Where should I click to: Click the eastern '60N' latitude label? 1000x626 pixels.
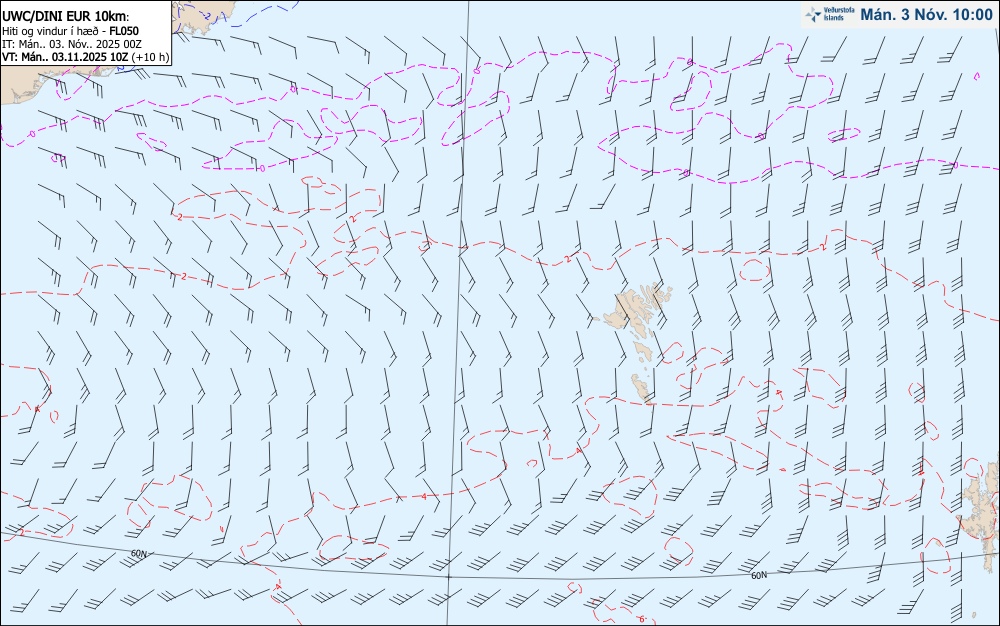click(759, 576)
